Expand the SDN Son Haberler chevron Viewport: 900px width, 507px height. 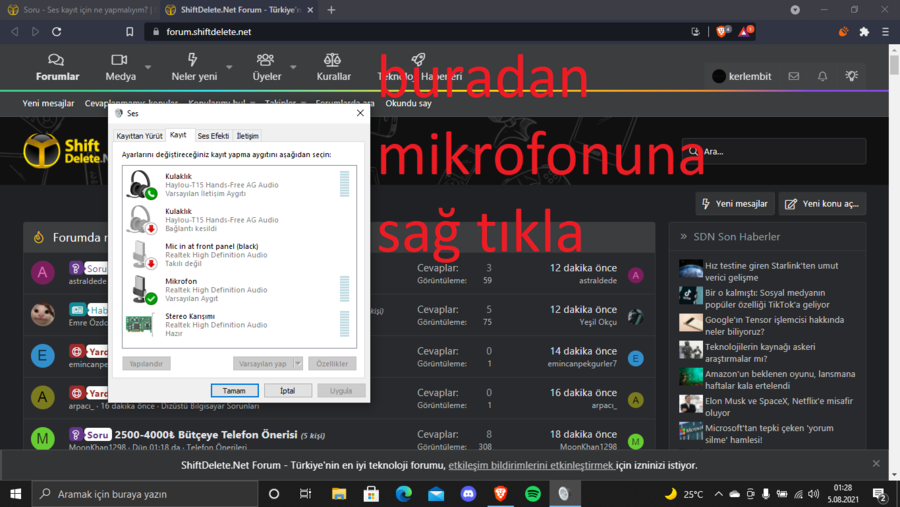tap(684, 237)
